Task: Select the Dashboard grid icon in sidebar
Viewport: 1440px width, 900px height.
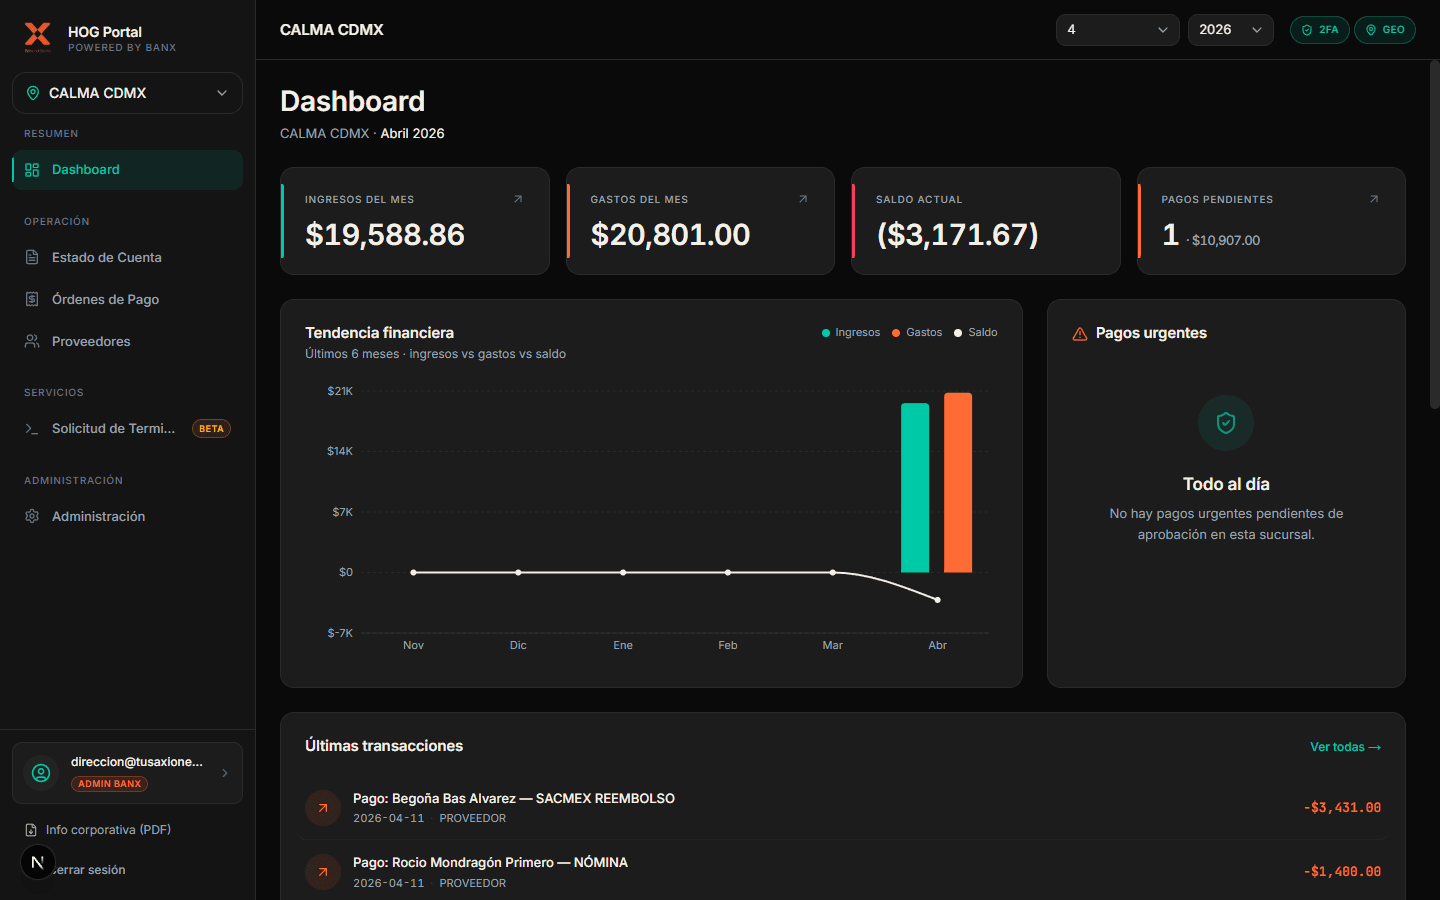Action: [x=33, y=170]
